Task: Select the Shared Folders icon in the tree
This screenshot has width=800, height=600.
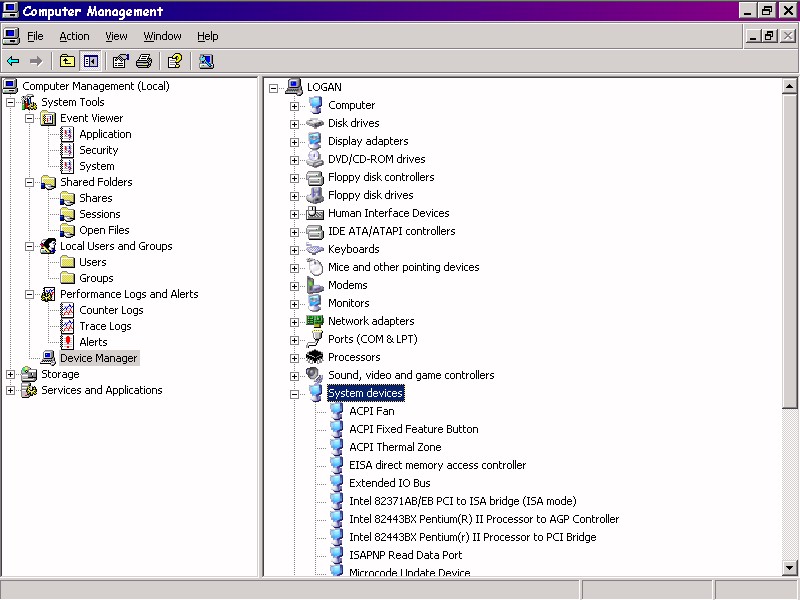Action: (48, 182)
